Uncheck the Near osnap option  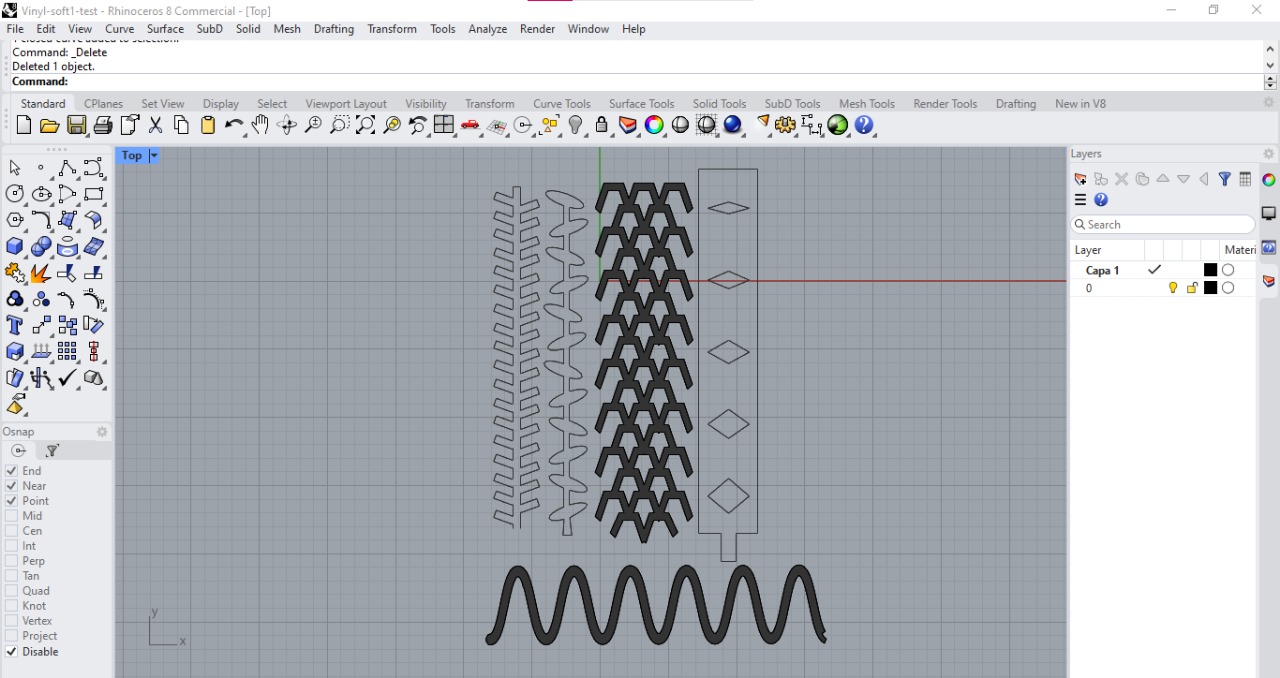tap(12, 486)
